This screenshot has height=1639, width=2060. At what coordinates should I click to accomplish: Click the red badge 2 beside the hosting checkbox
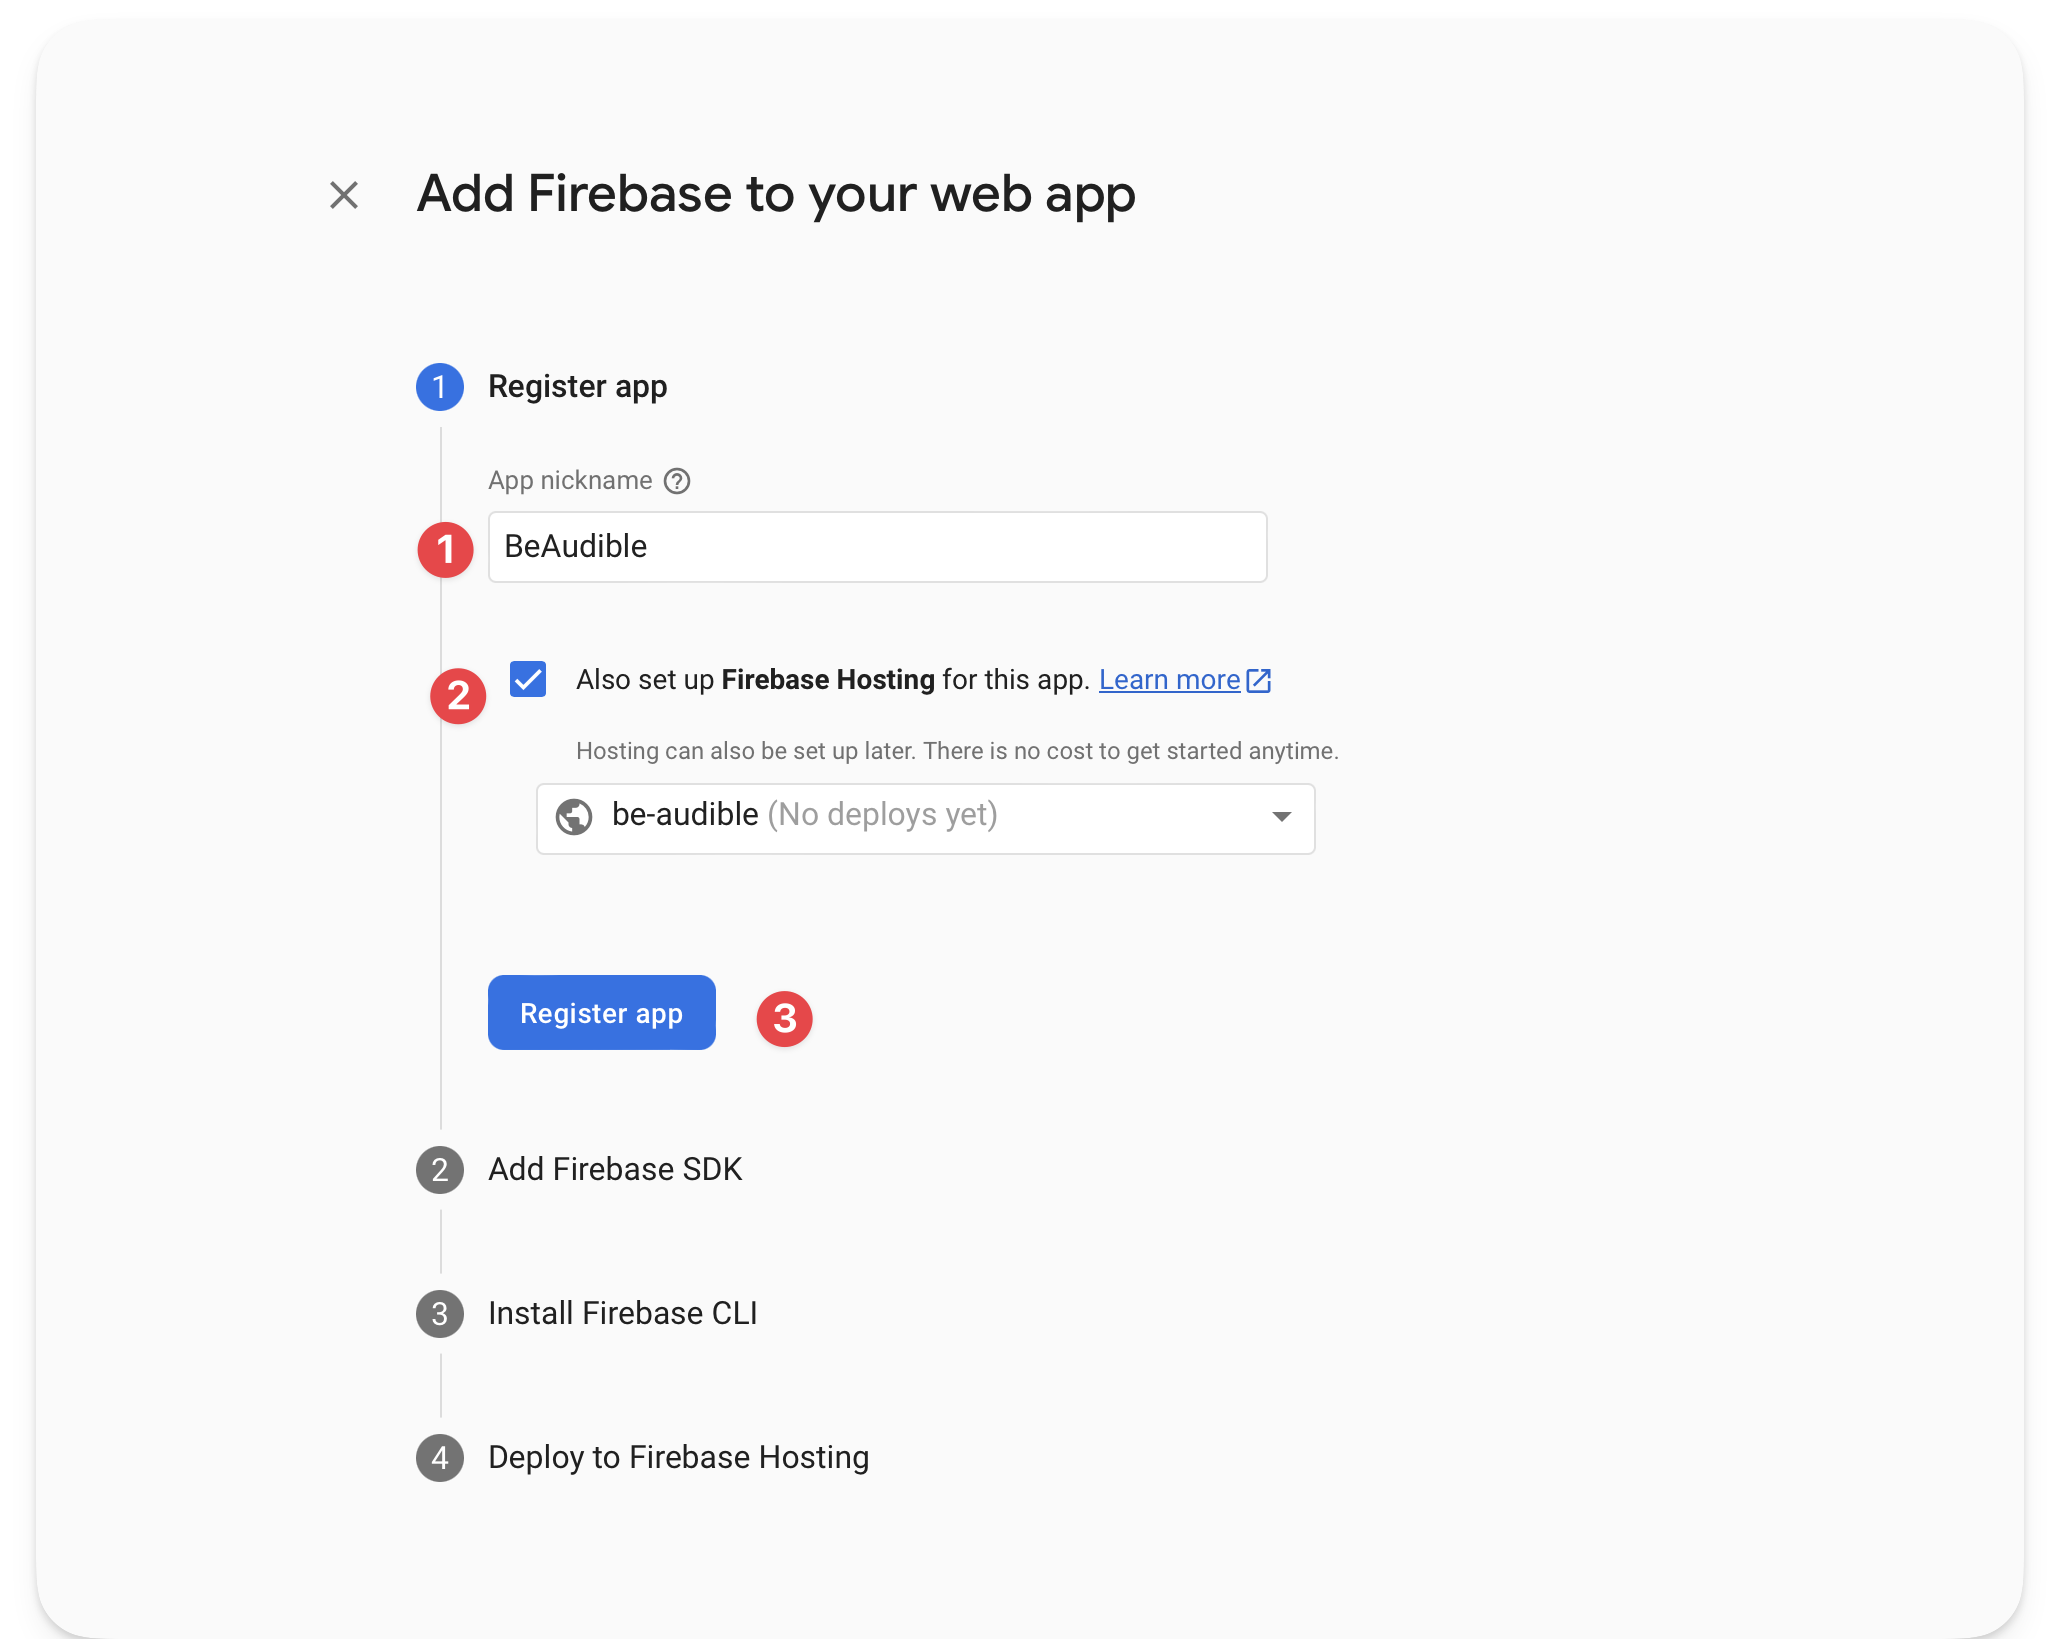(458, 695)
